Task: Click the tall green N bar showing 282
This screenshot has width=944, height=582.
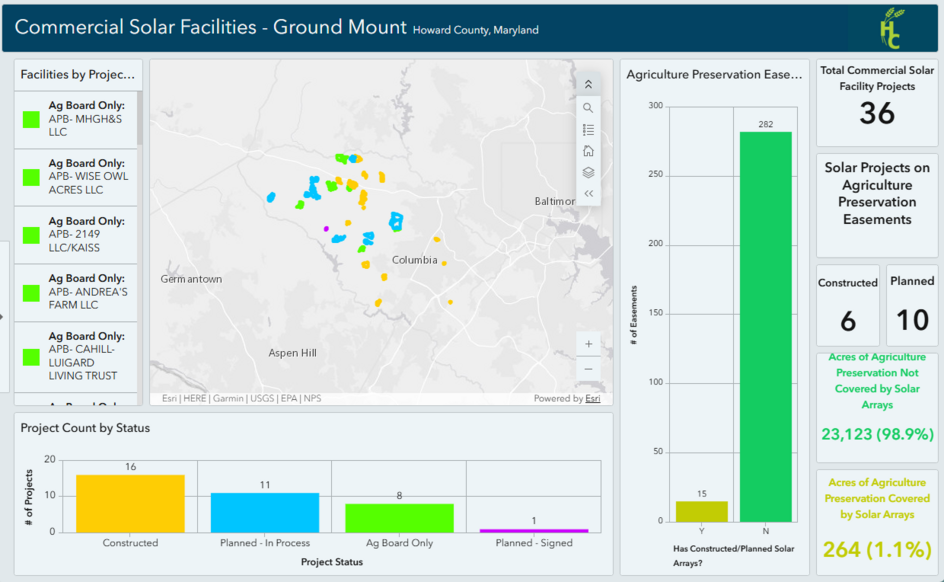Action: coord(765,327)
